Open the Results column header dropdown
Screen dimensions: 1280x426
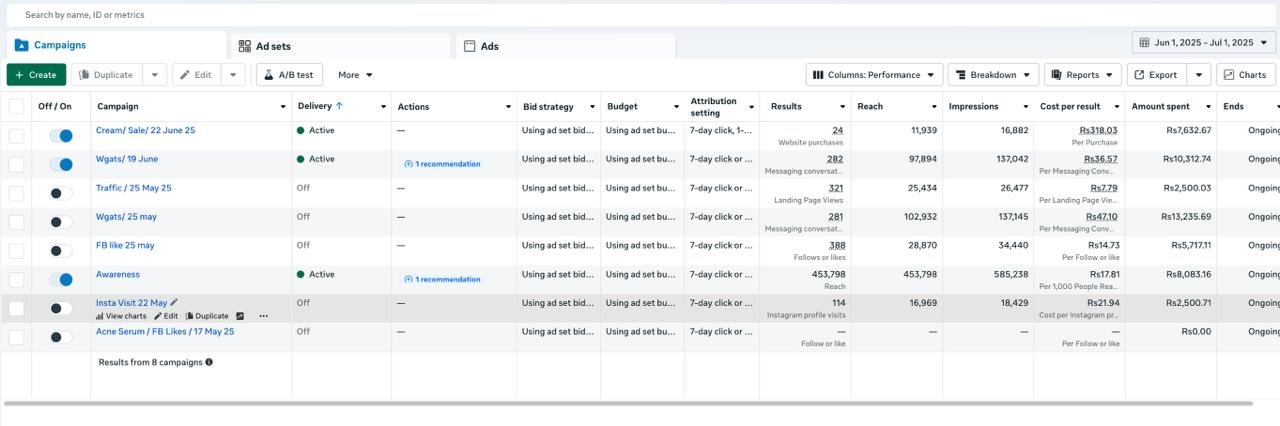(x=842, y=107)
